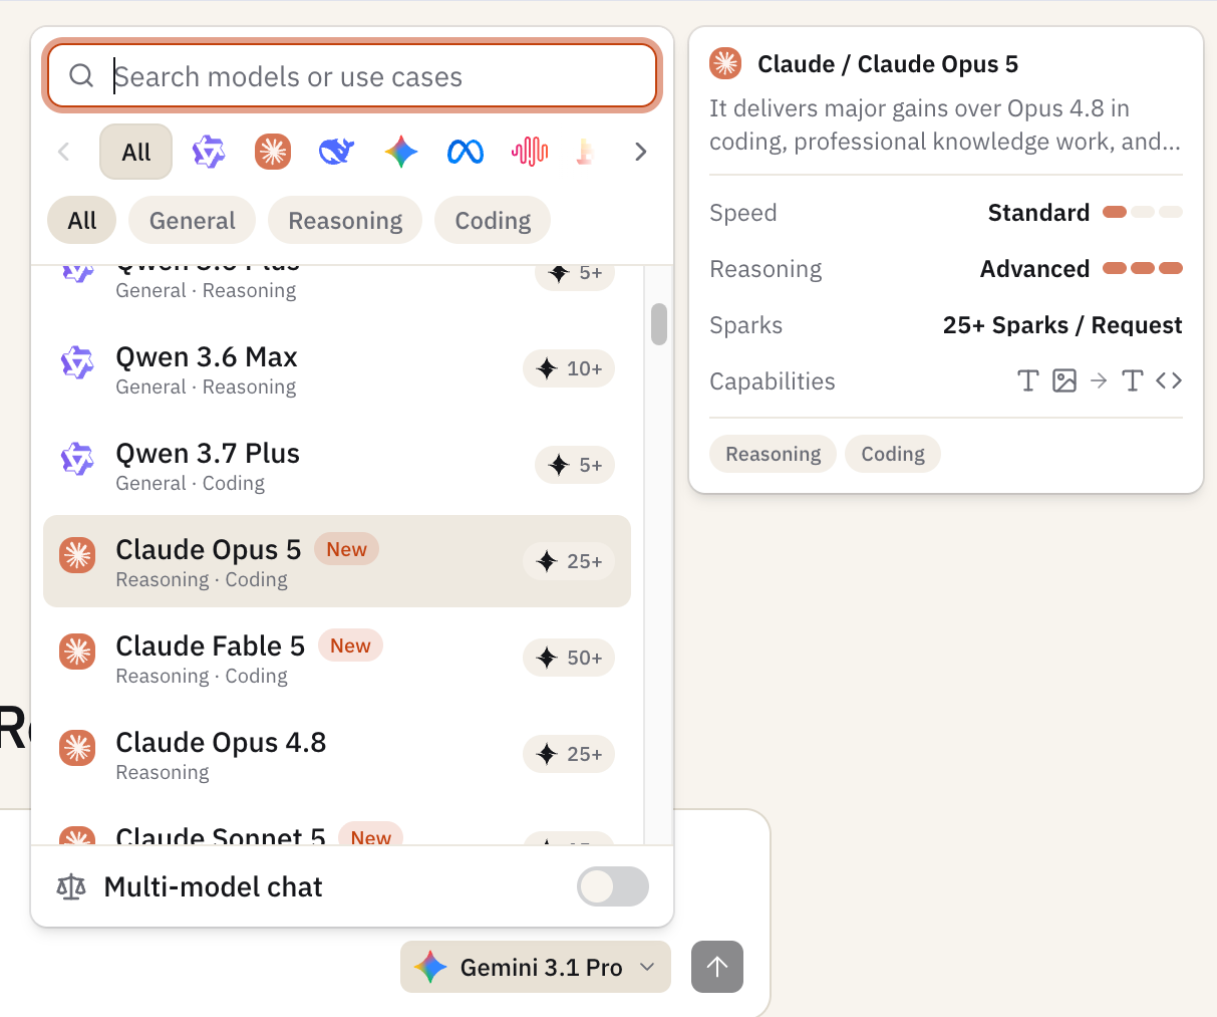Click the balance scale icon beside Multi-model chat
The image size is (1217, 1017).
[x=71, y=887]
